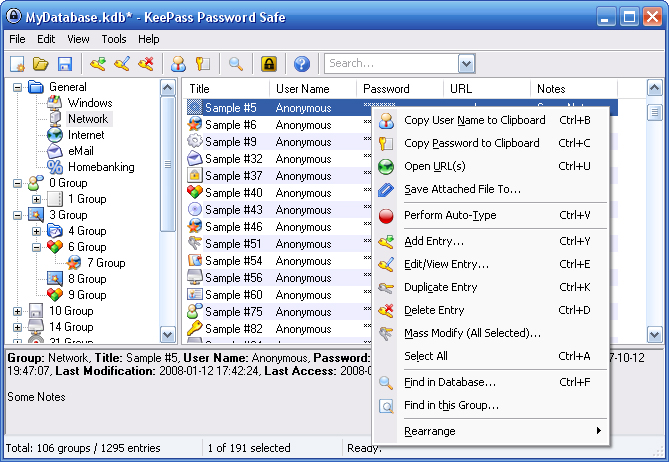Click the Copy User Name toolbar icon

pos(178,64)
